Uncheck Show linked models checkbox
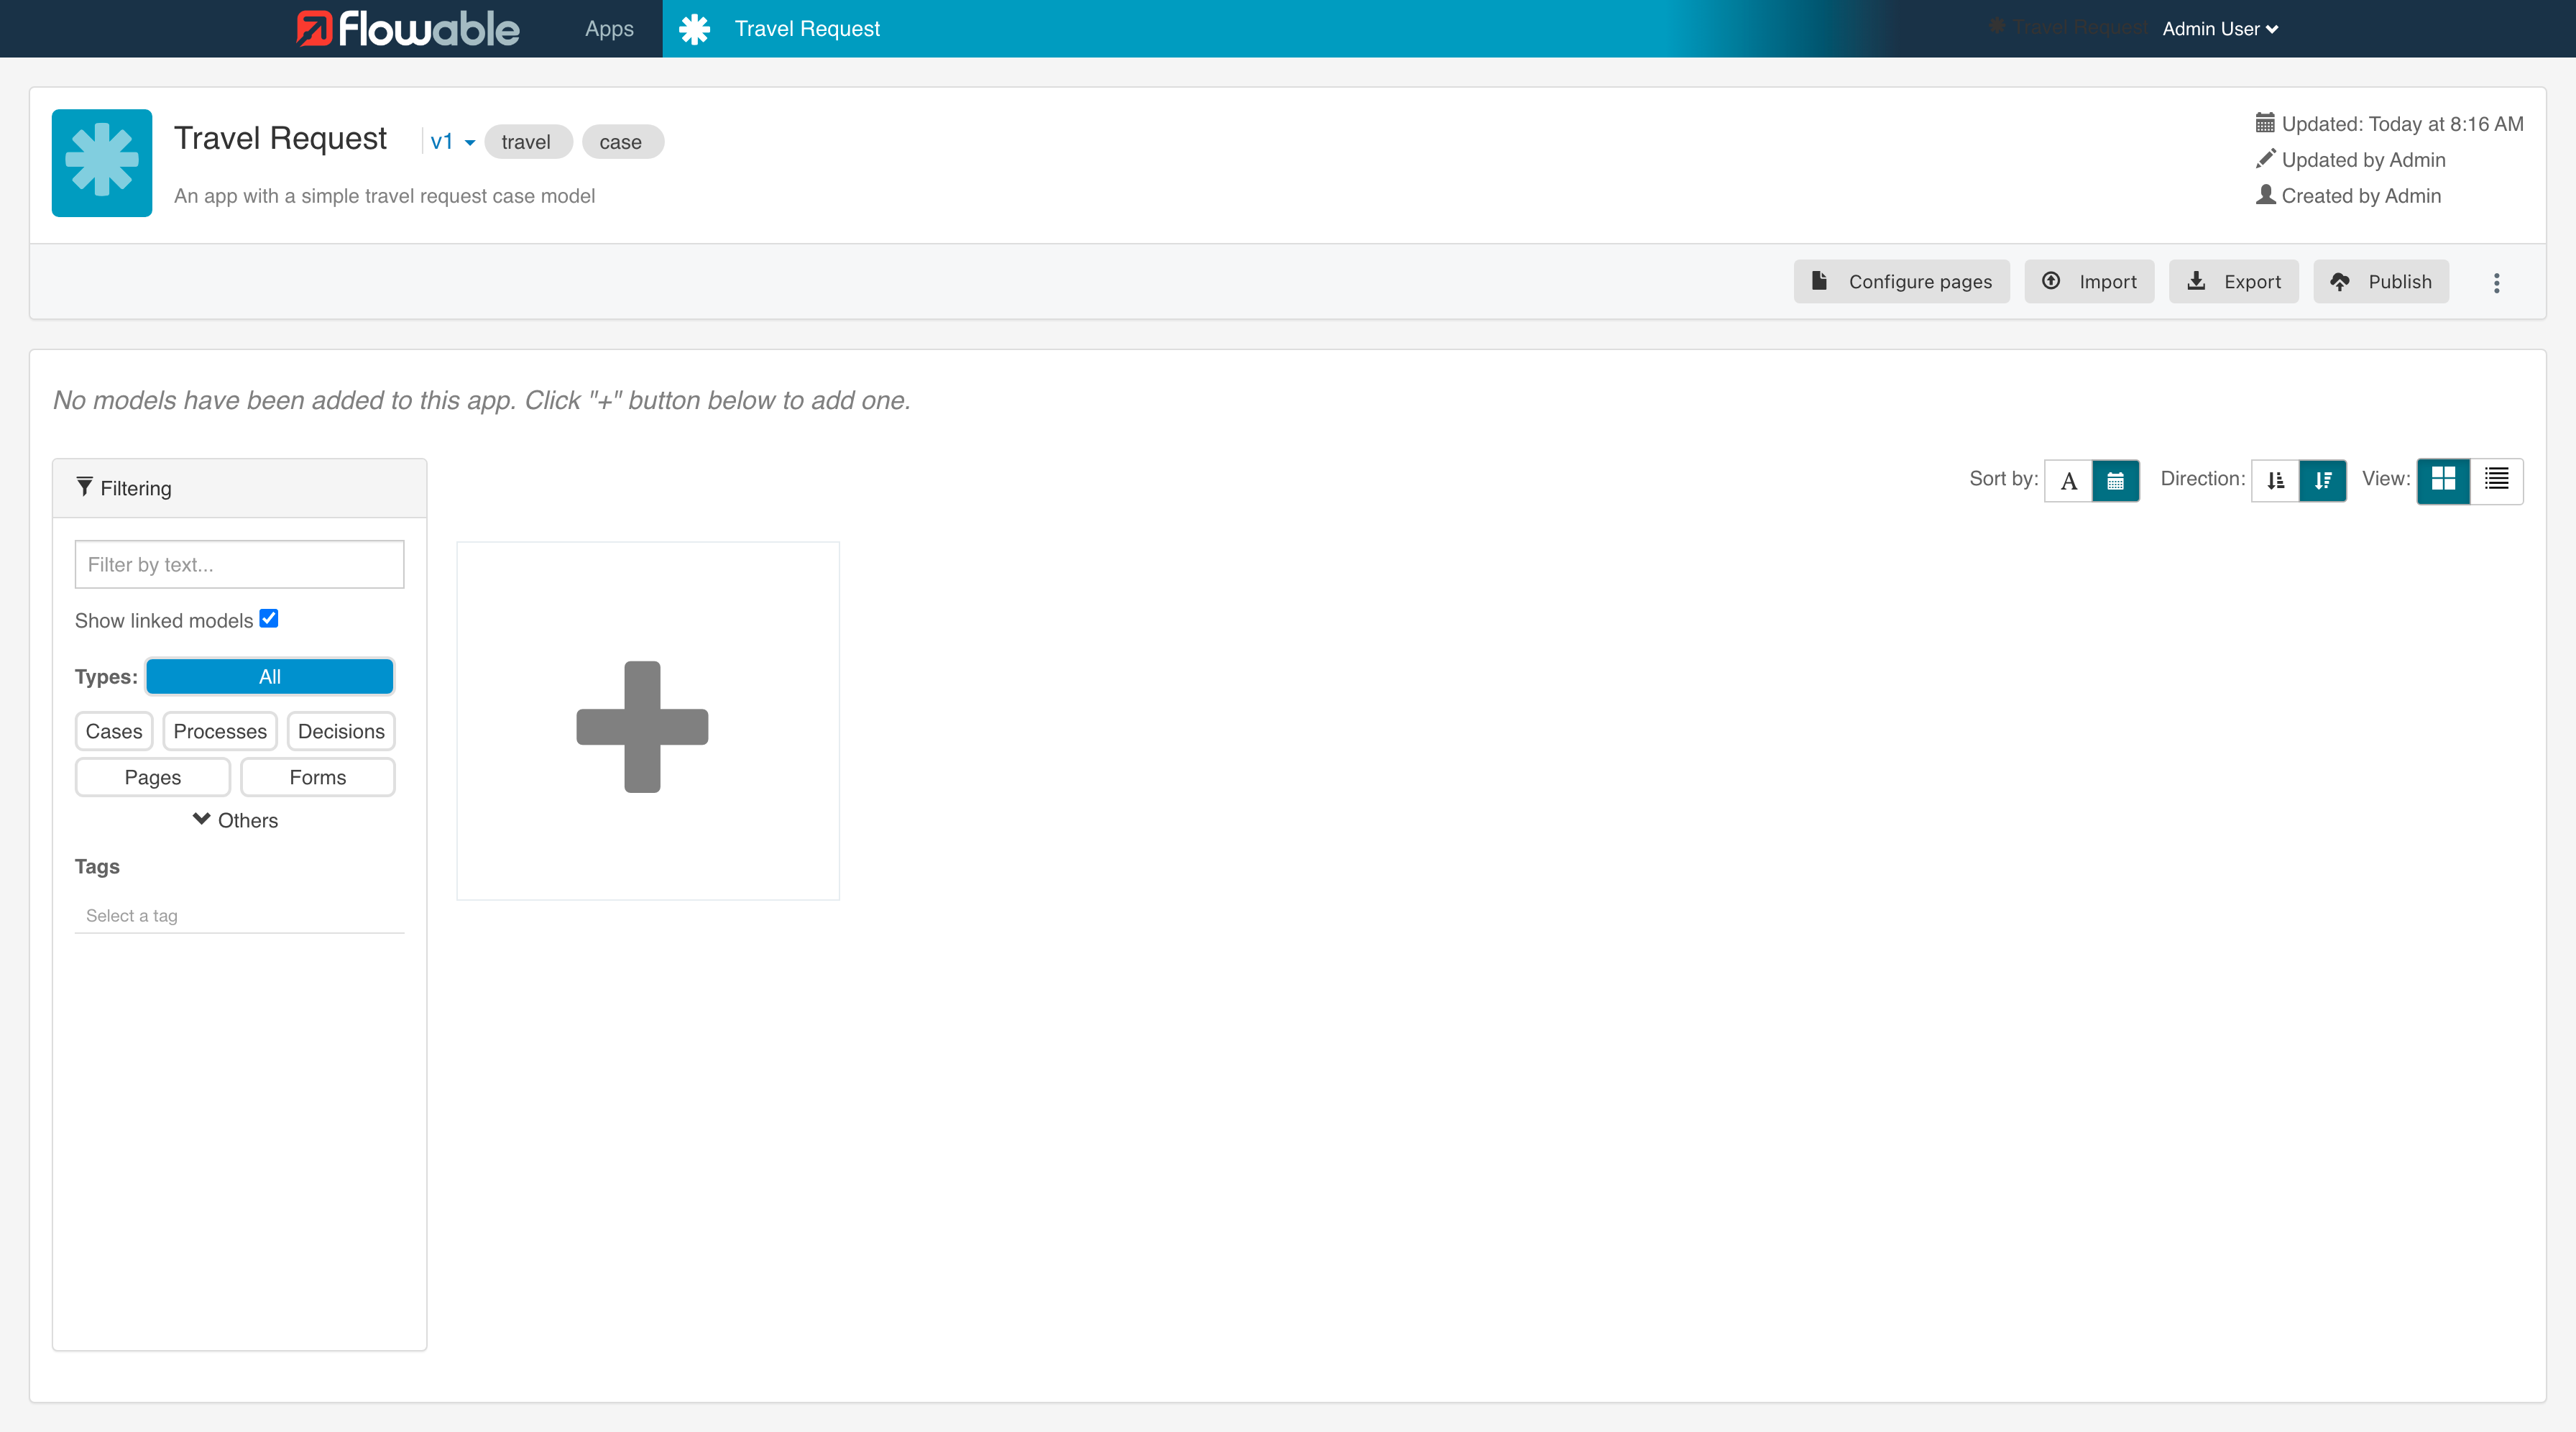This screenshot has height=1432, width=2576. click(269, 618)
